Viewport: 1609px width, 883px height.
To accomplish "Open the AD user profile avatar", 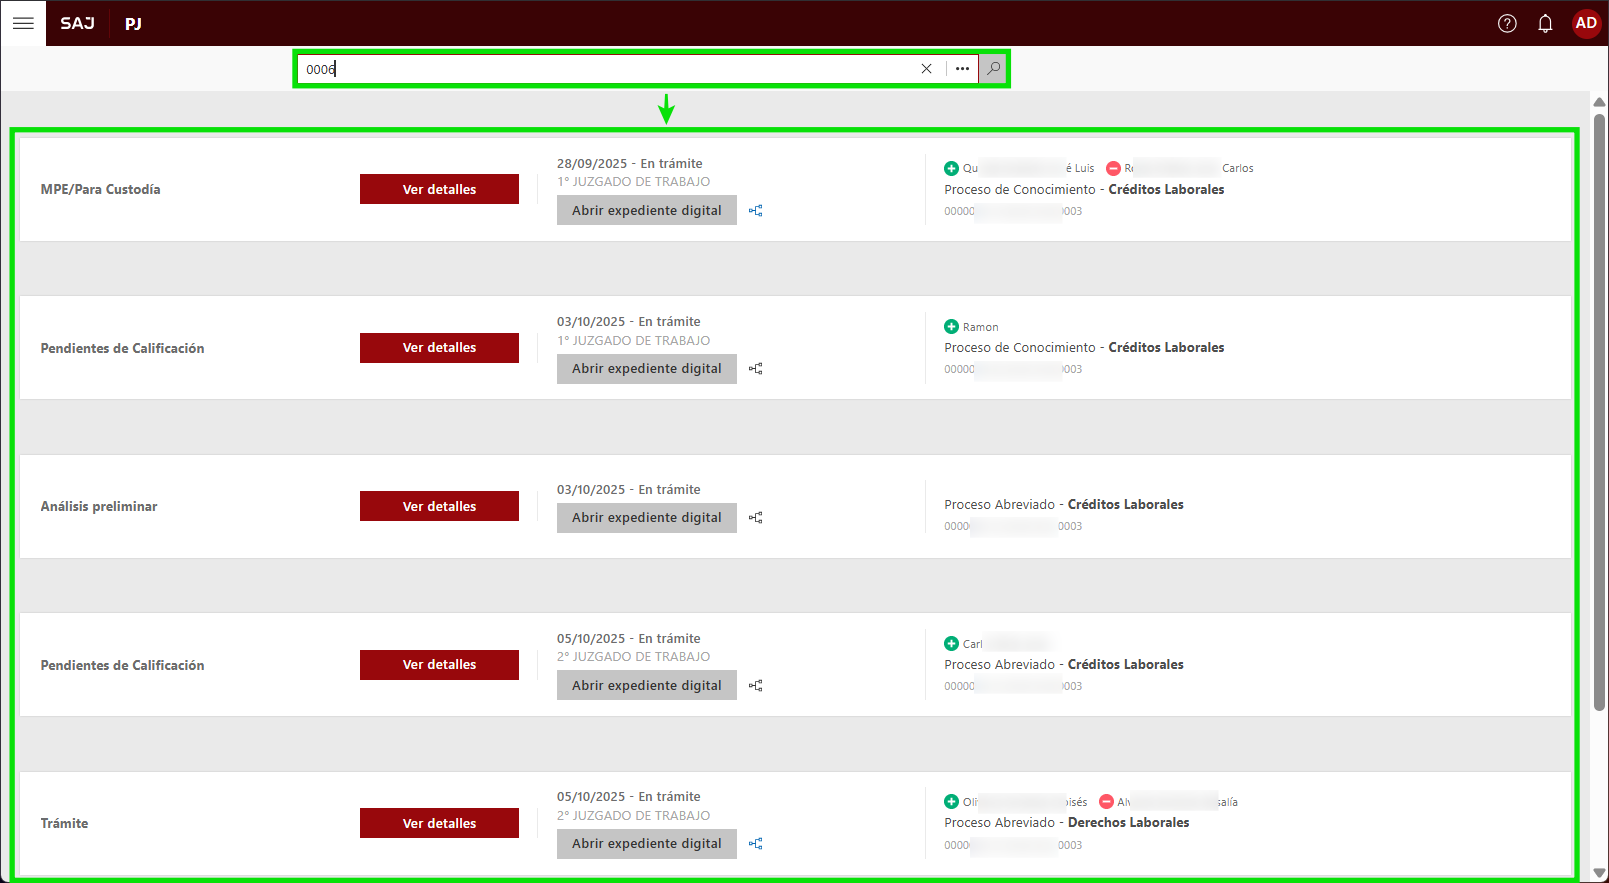I will pos(1586,23).
